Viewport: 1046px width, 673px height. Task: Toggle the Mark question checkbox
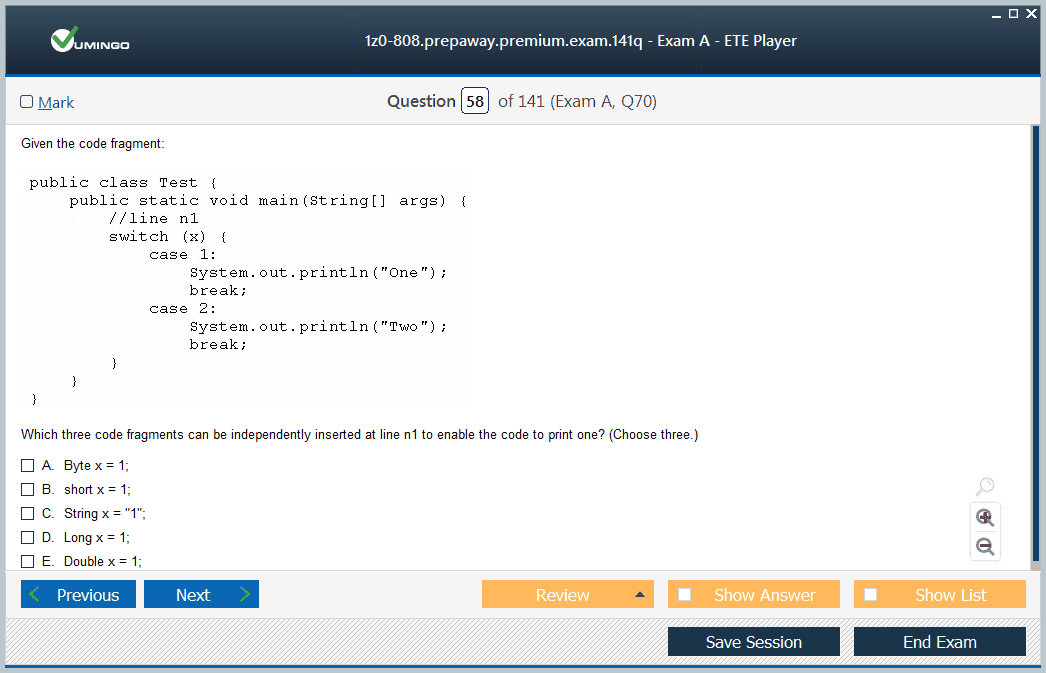[x=27, y=102]
